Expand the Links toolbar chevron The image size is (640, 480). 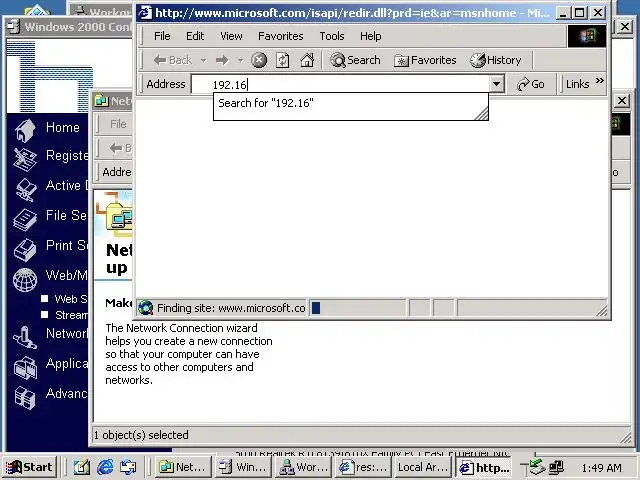(599, 80)
